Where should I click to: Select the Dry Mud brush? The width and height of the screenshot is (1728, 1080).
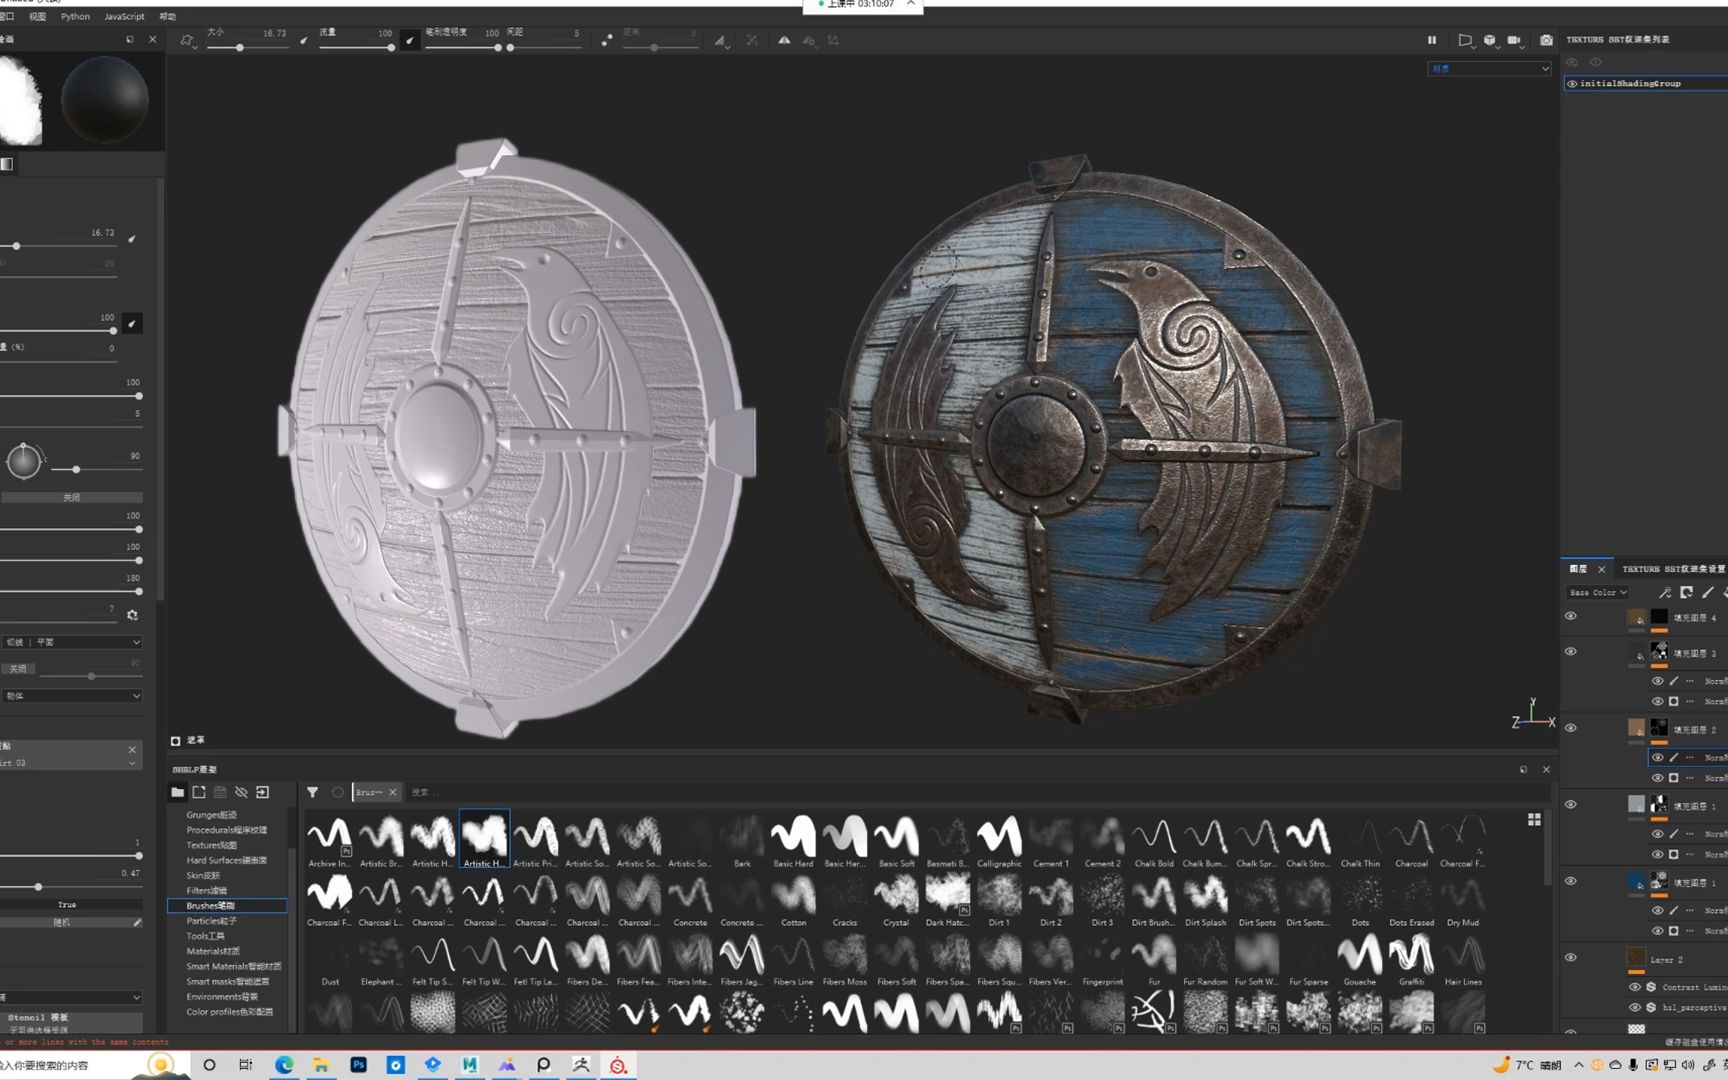[1463, 897]
